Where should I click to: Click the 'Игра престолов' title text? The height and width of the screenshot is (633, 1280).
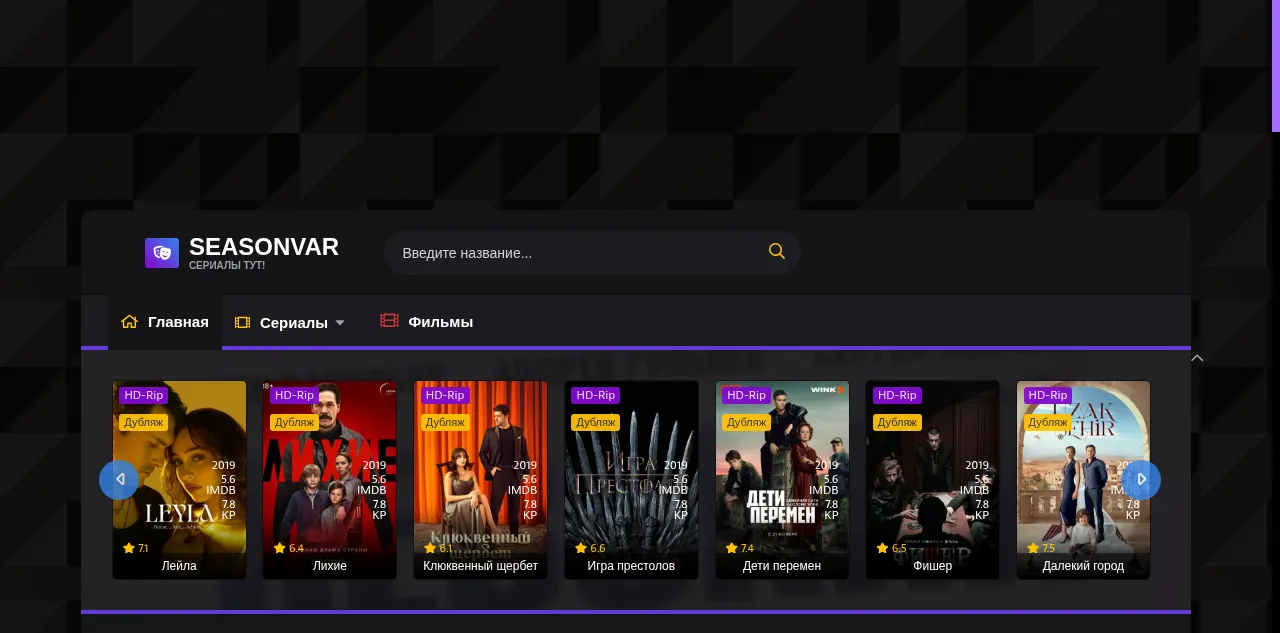(632, 566)
